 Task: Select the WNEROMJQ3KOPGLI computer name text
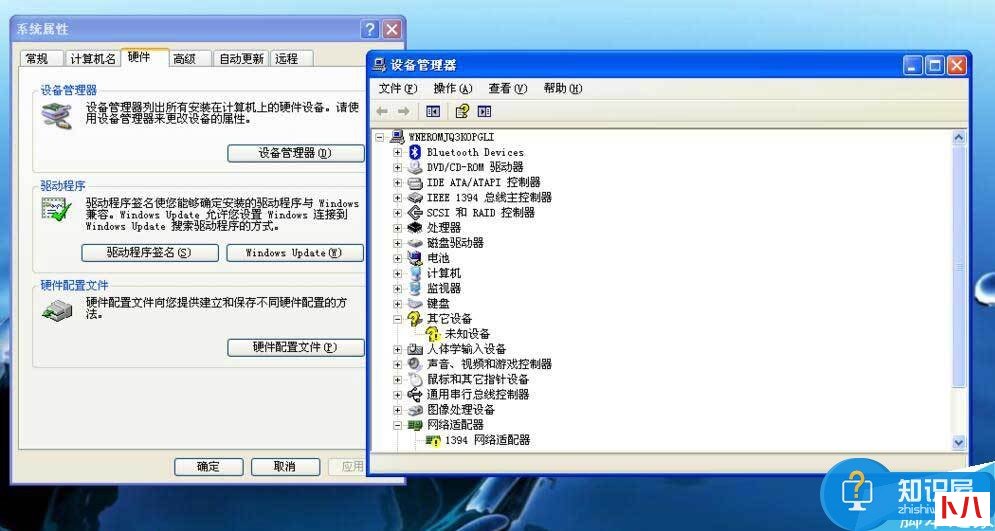pyautogui.click(x=452, y=137)
